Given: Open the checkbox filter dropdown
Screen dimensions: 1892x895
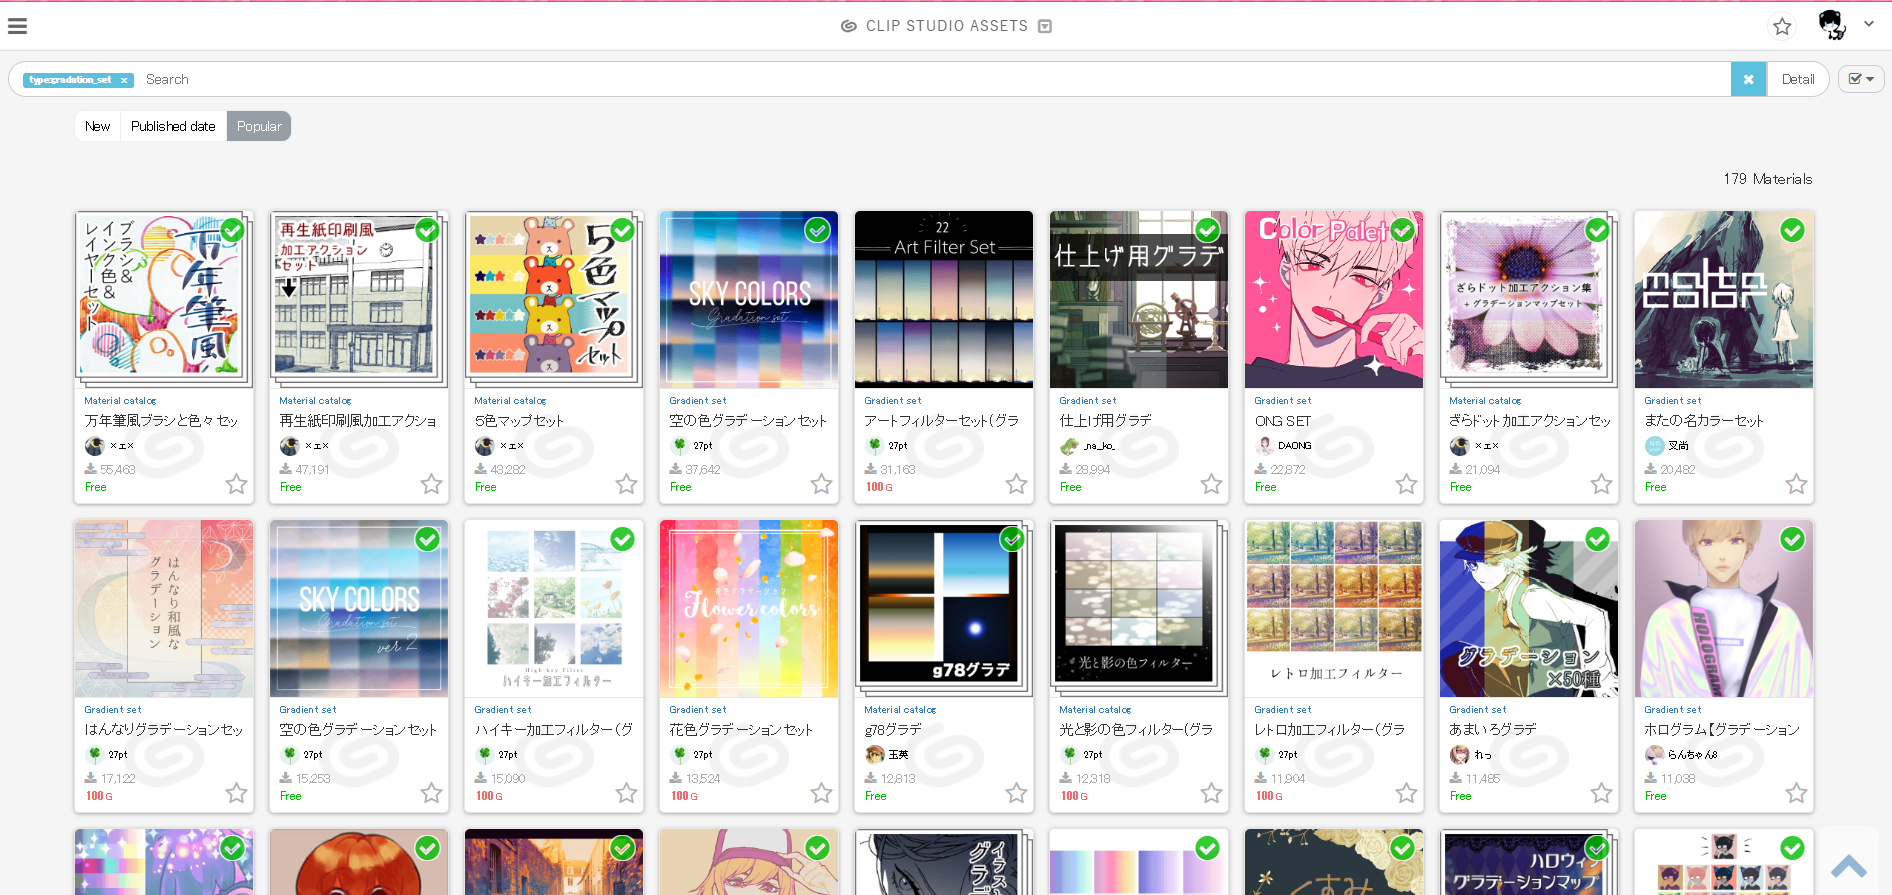Looking at the screenshot, I should coord(1861,79).
